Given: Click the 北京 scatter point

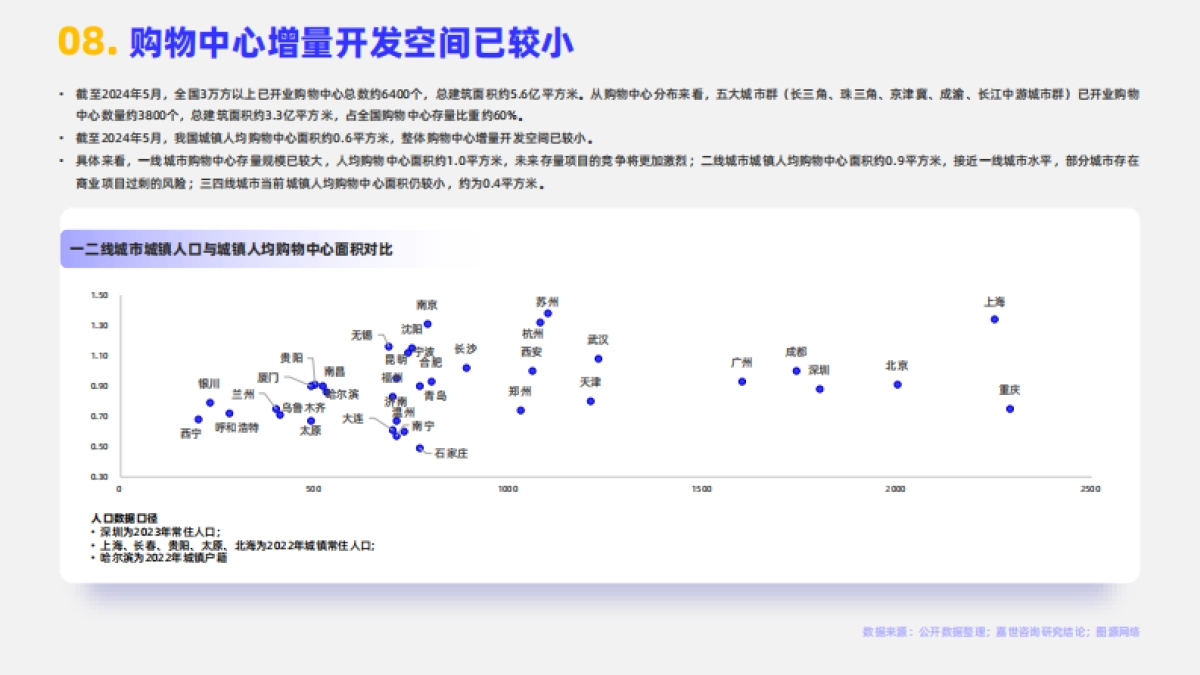Looking at the screenshot, I should coord(897,384).
